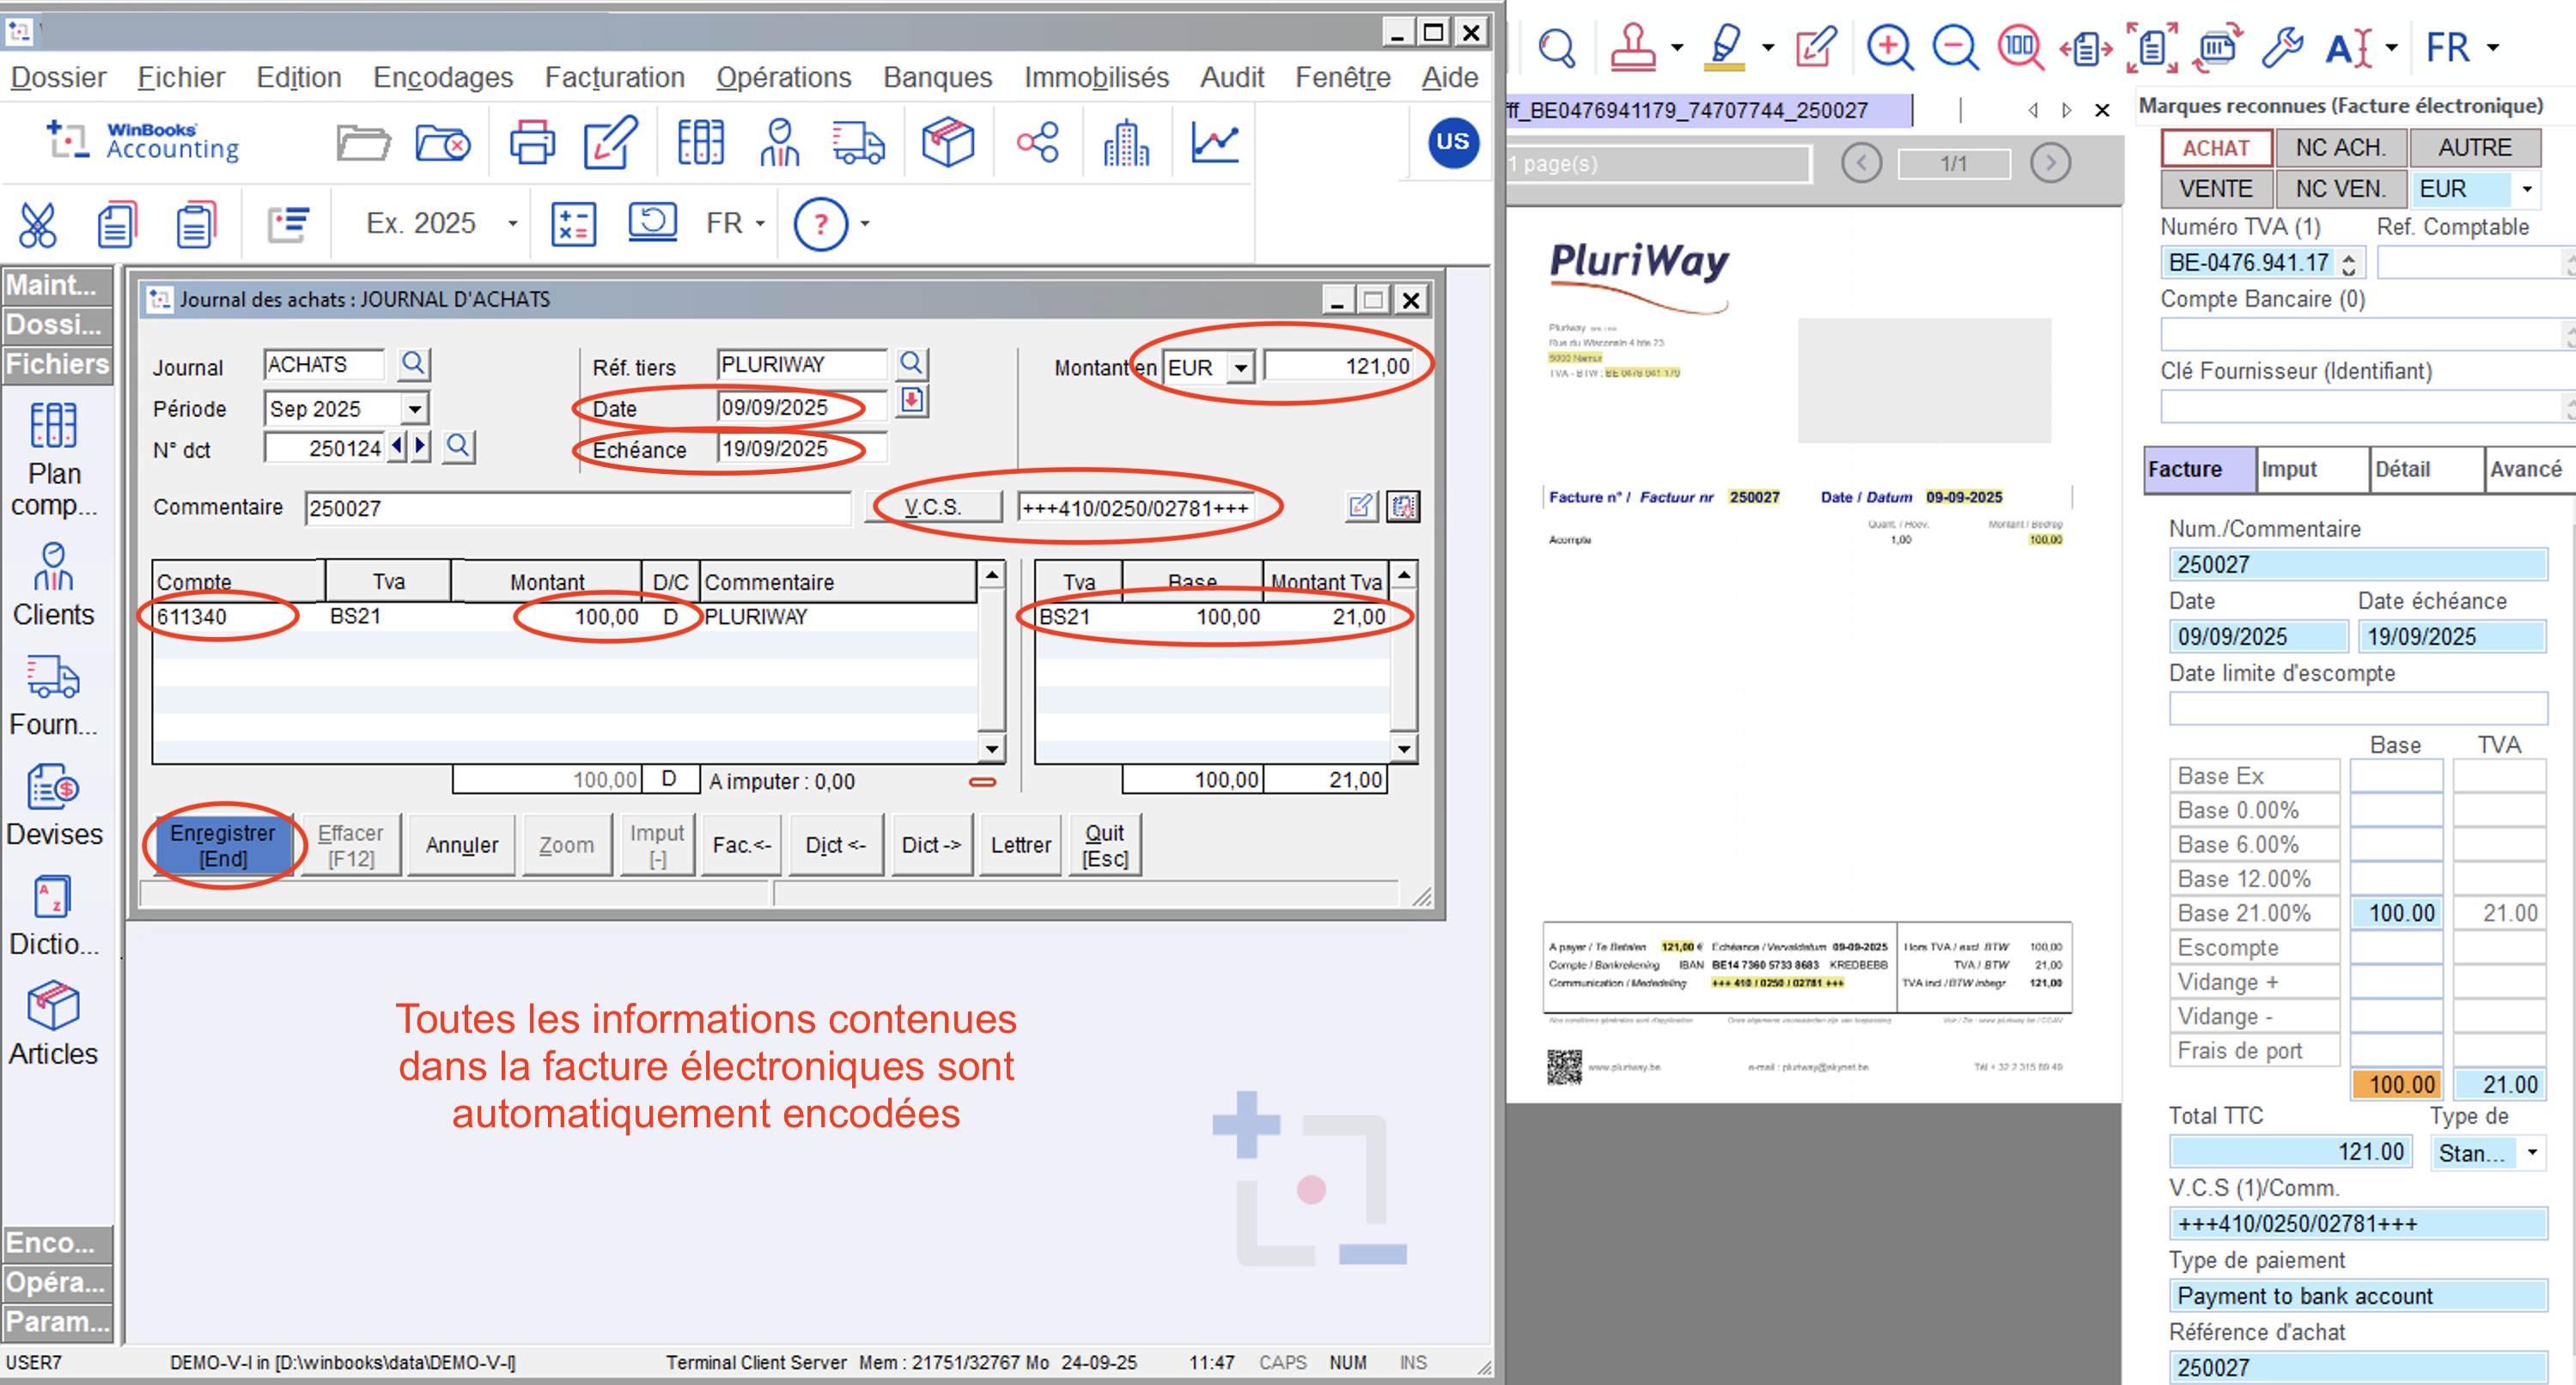Image resolution: width=2576 pixels, height=1385 pixels.
Task: Click the zoom in magnifier icon
Action: coord(1889,47)
